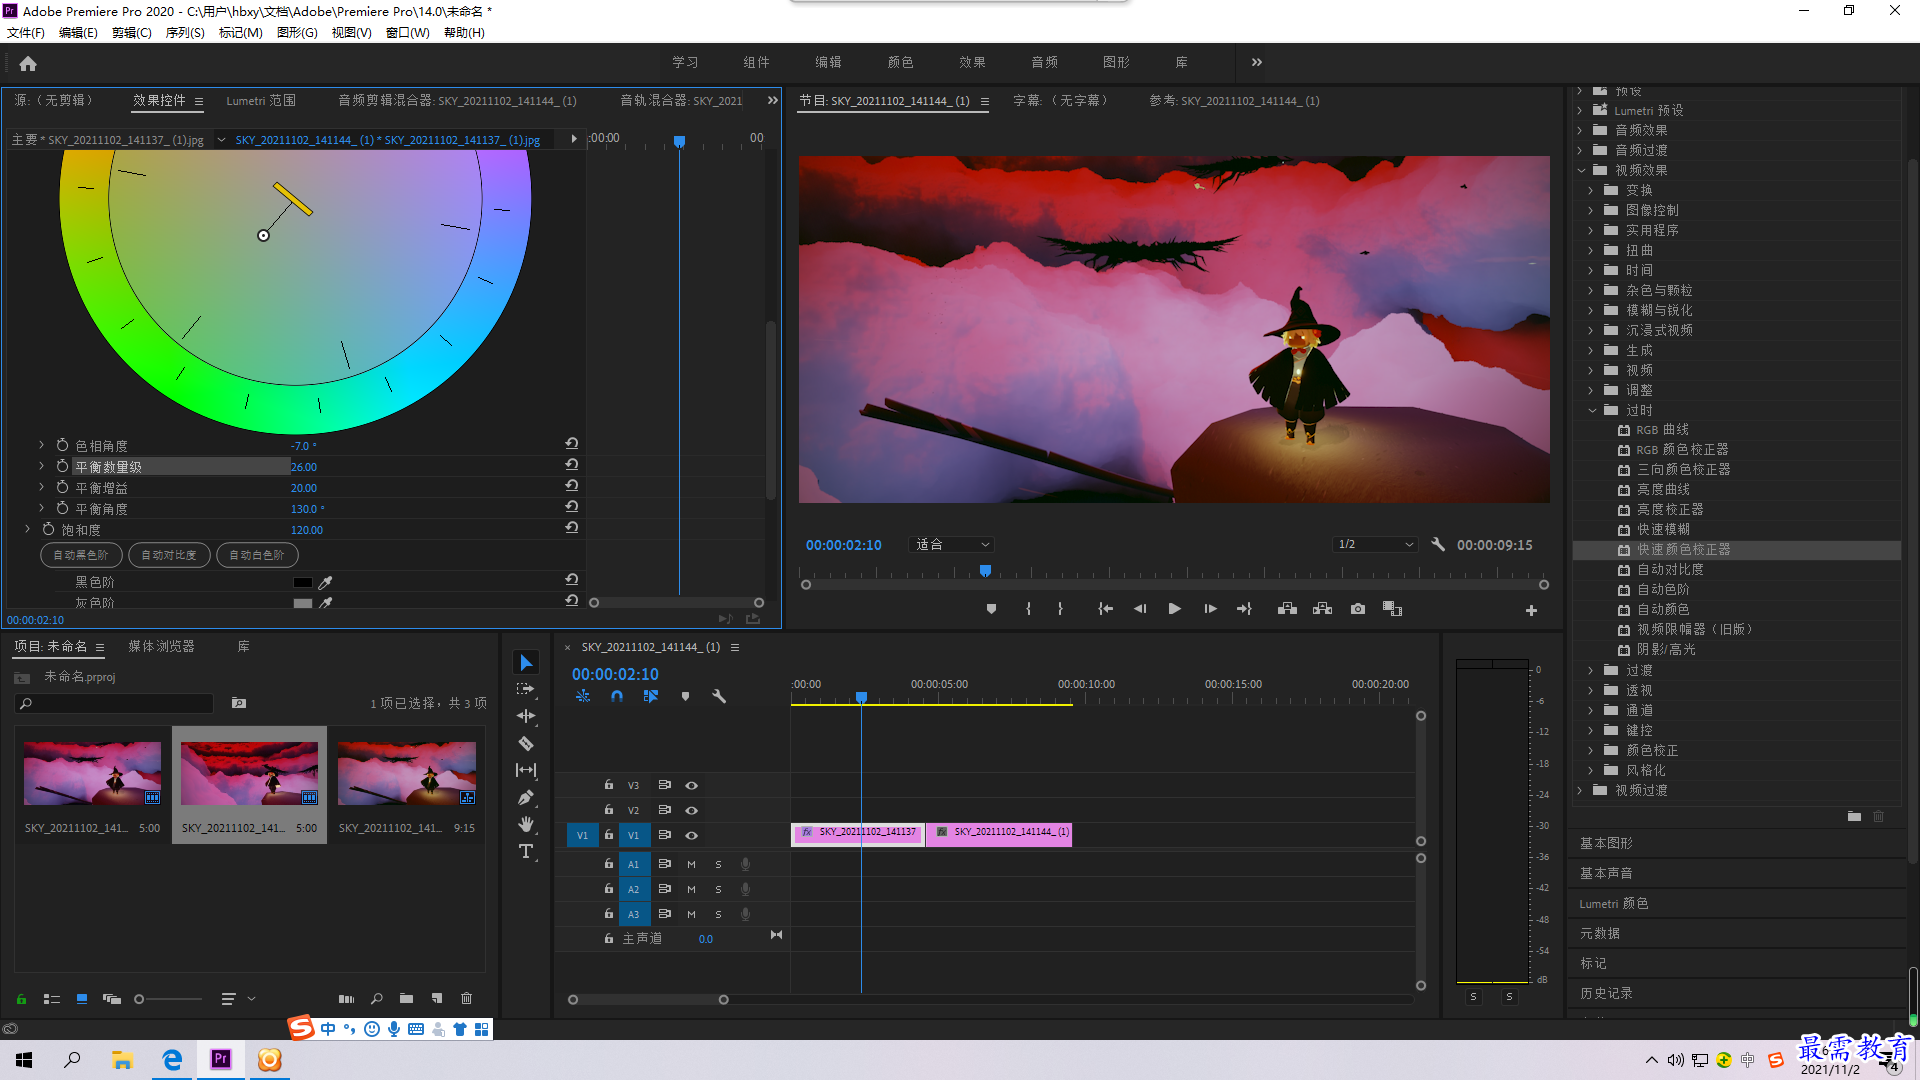Screen dimensions: 1920x1080
Task: Reset the 色相角度 parameter
Action: click(572, 444)
